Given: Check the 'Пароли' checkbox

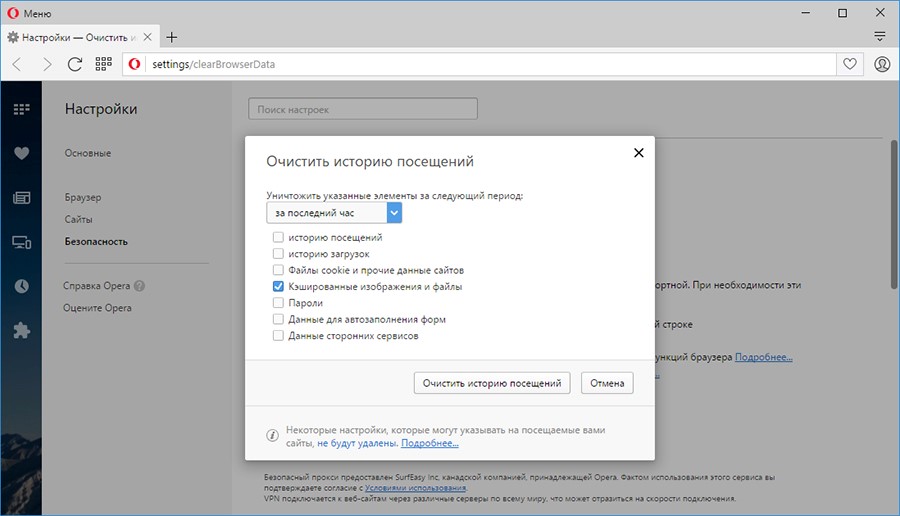Looking at the screenshot, I should pyautogui.click(x=278, y=302).
